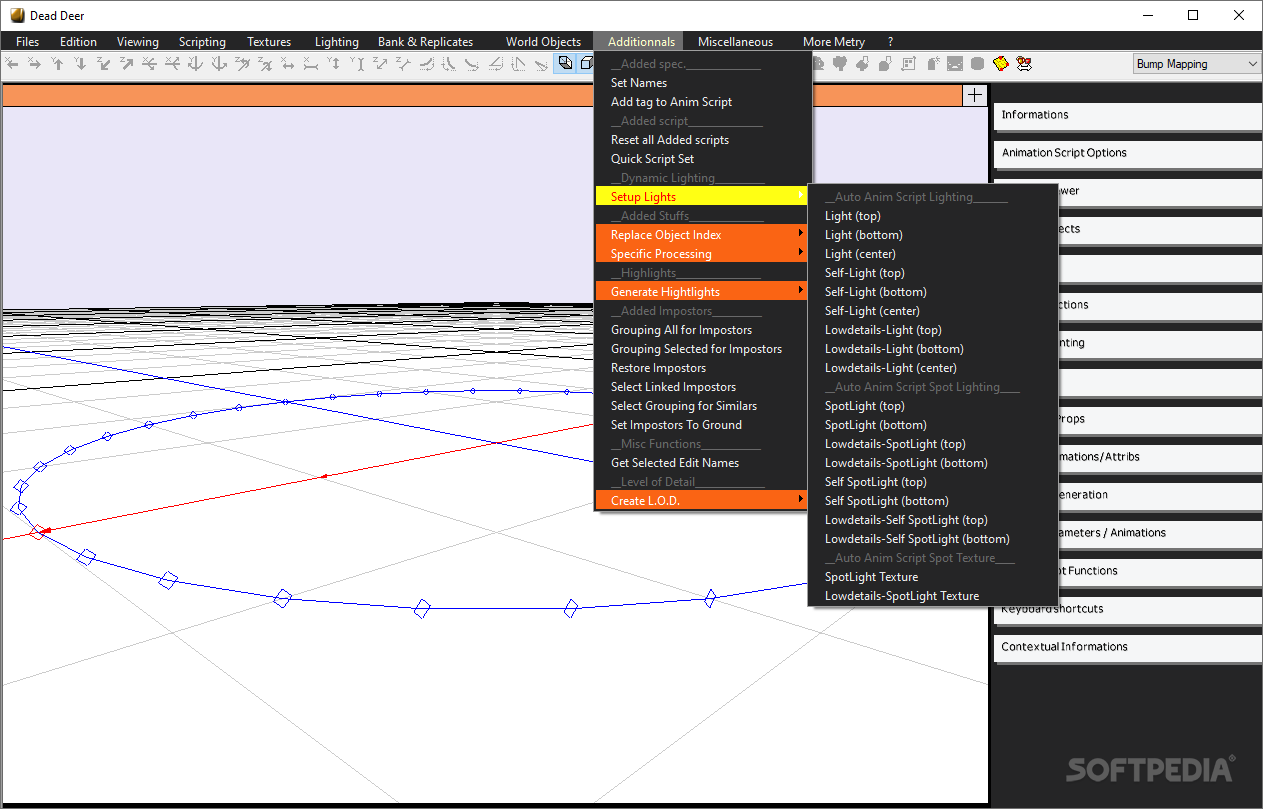Screen dimensions: 1263x809
Task: Click the yellow notepad toolbar icon
Action: [x=1001, y=63]
